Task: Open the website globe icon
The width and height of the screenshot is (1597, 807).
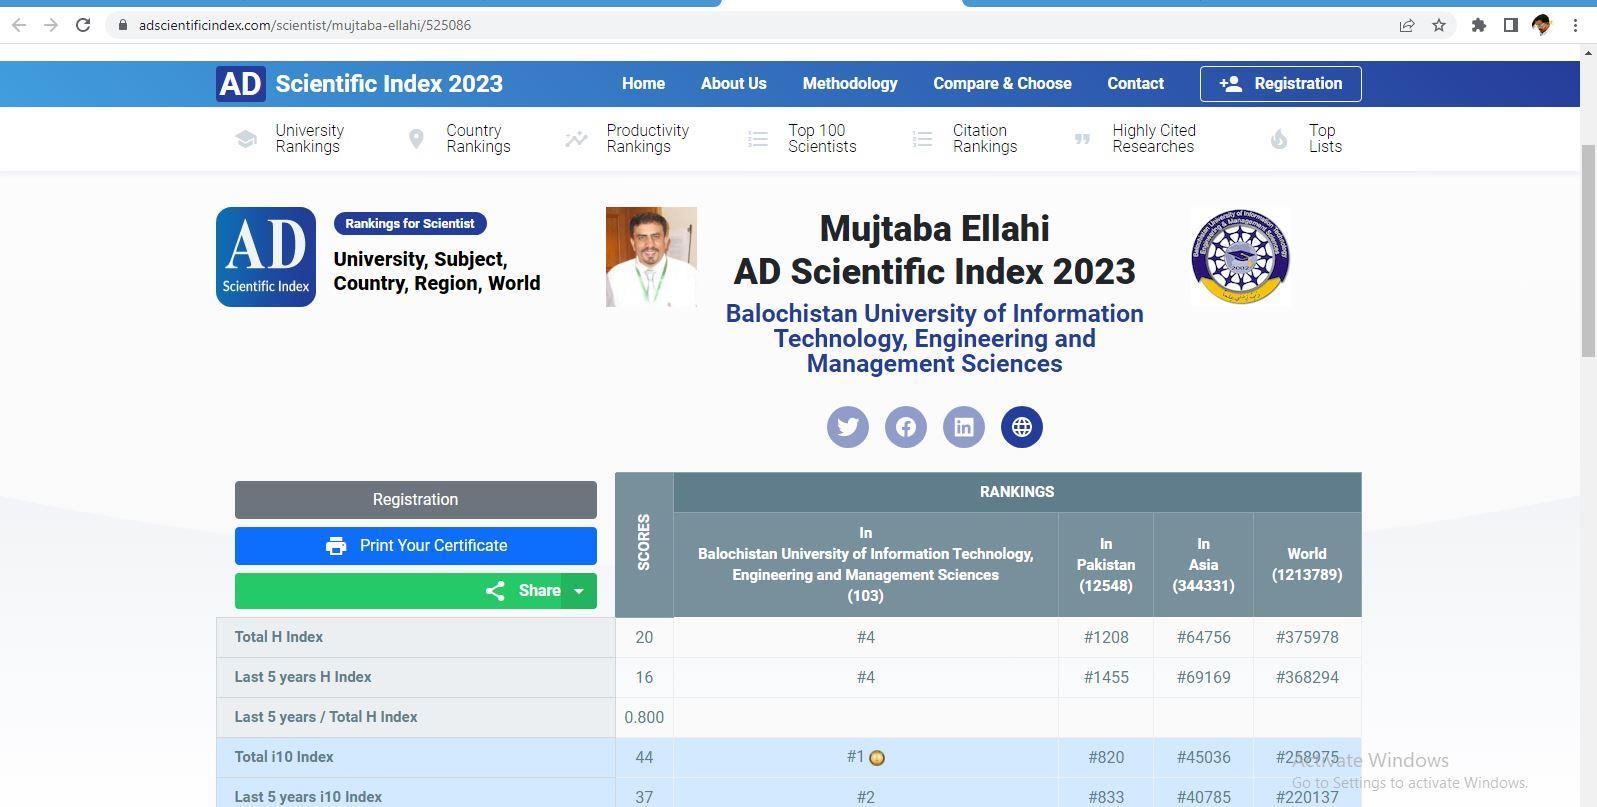Action: coord(1021,427)
